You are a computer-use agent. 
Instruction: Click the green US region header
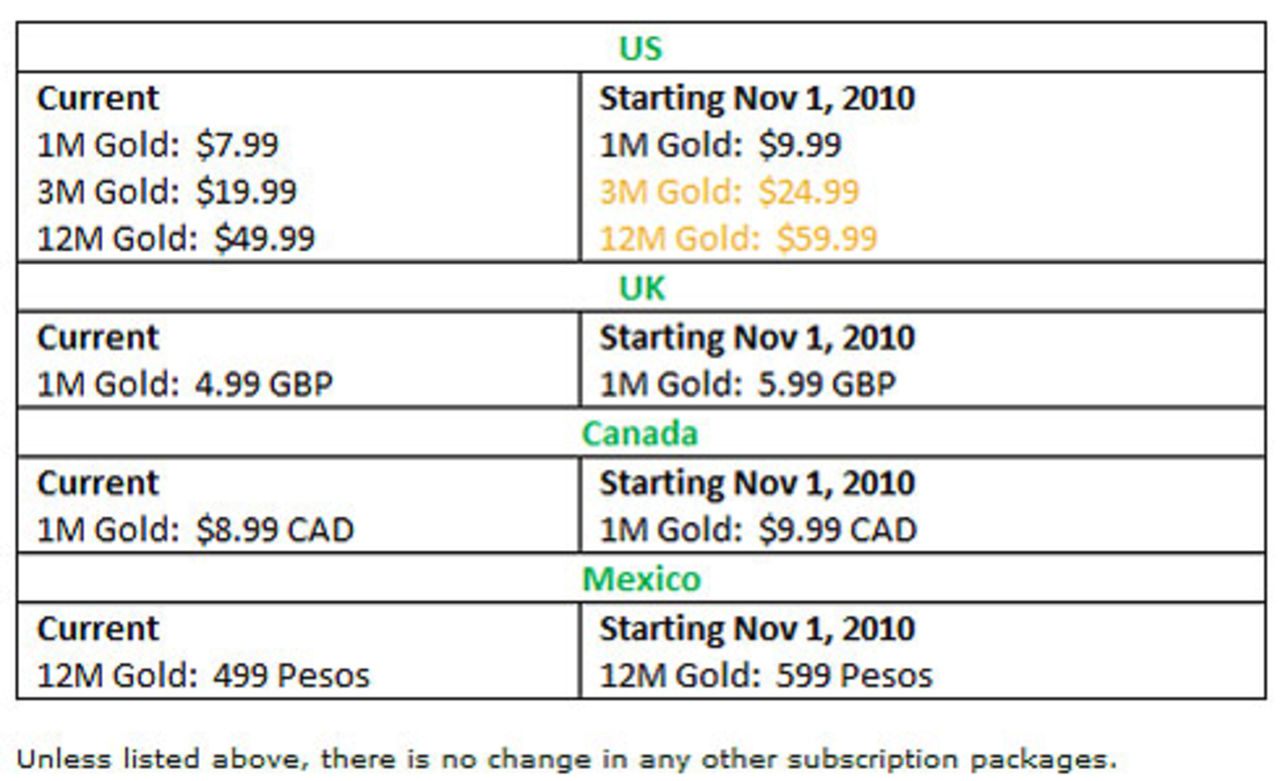640,48
